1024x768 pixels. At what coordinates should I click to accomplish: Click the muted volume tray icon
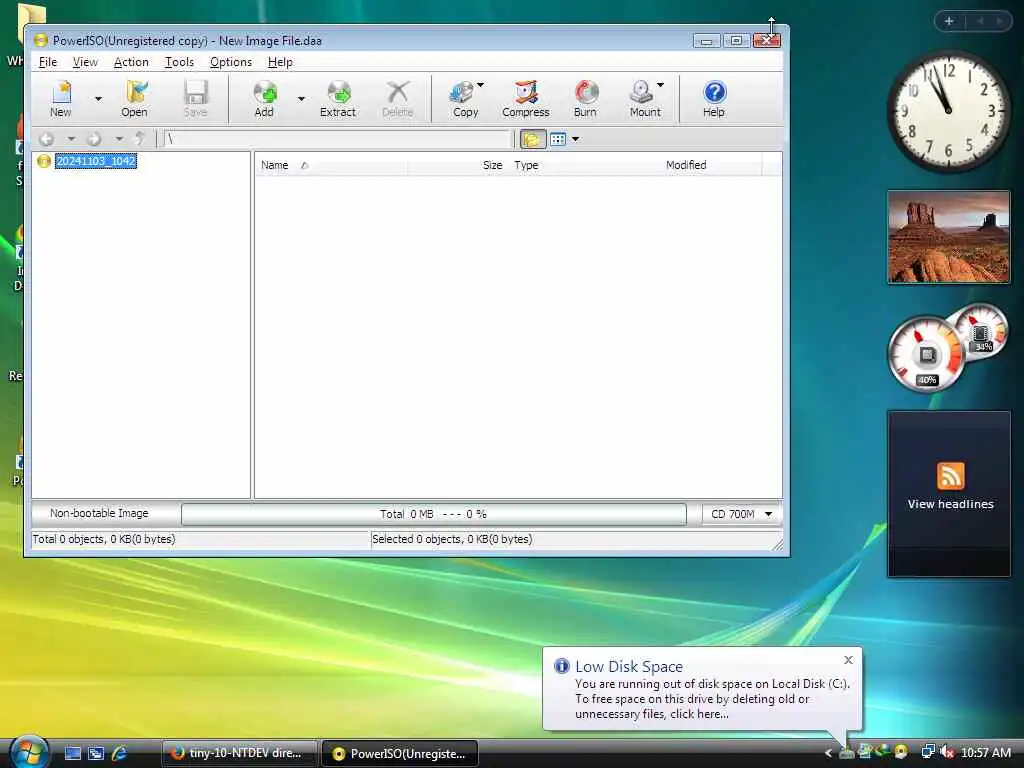pyautogui.click(x=947, y=752)
